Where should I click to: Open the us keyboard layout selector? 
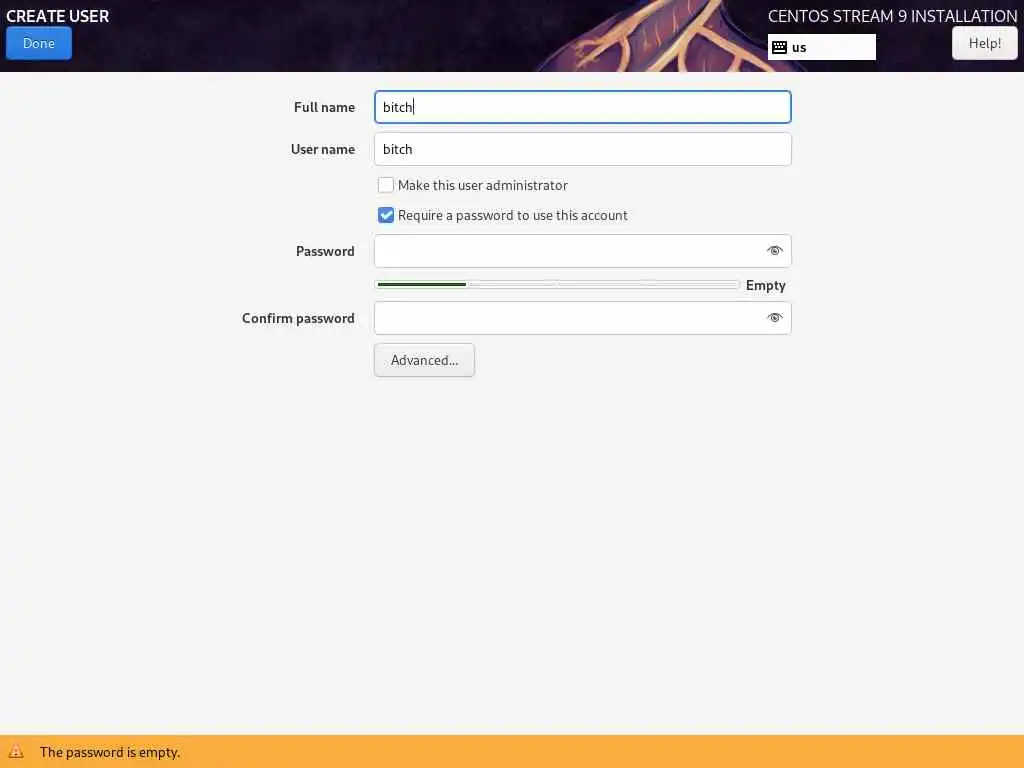(x=822, y=47)
